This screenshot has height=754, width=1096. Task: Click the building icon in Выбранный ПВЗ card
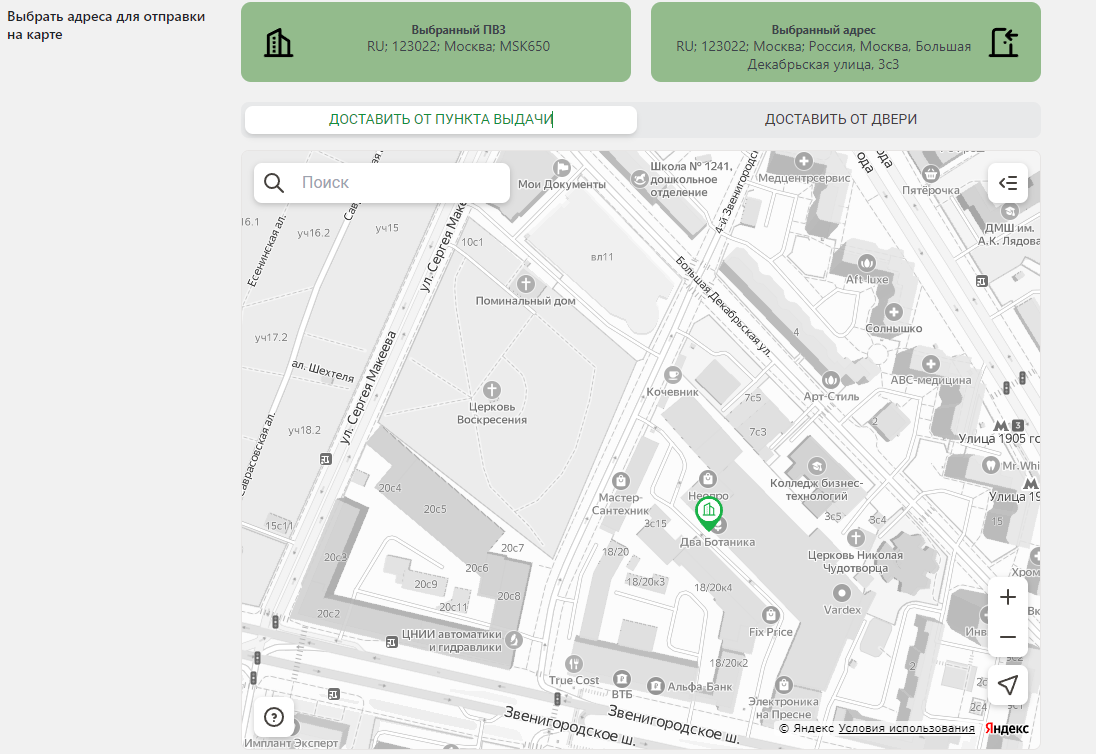pos(278,43)
